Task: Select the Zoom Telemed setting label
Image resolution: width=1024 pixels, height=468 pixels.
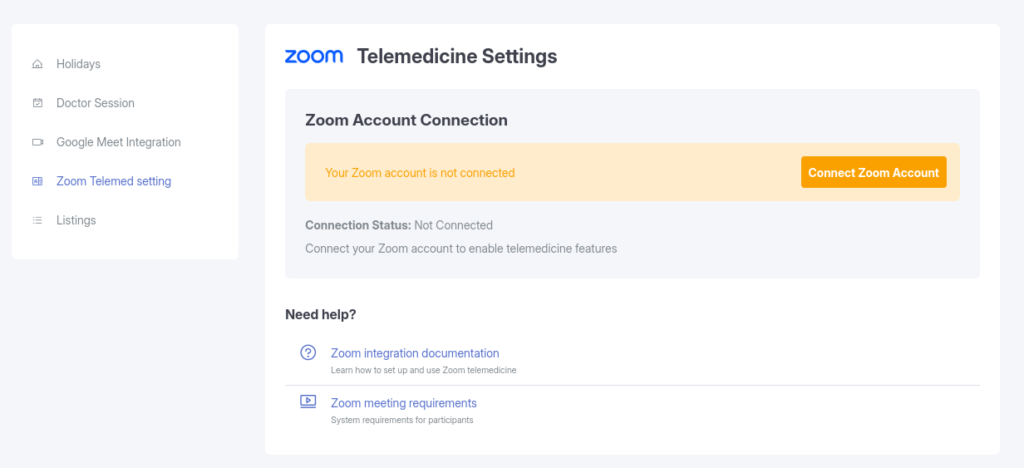Action: [x=113, y=181]
